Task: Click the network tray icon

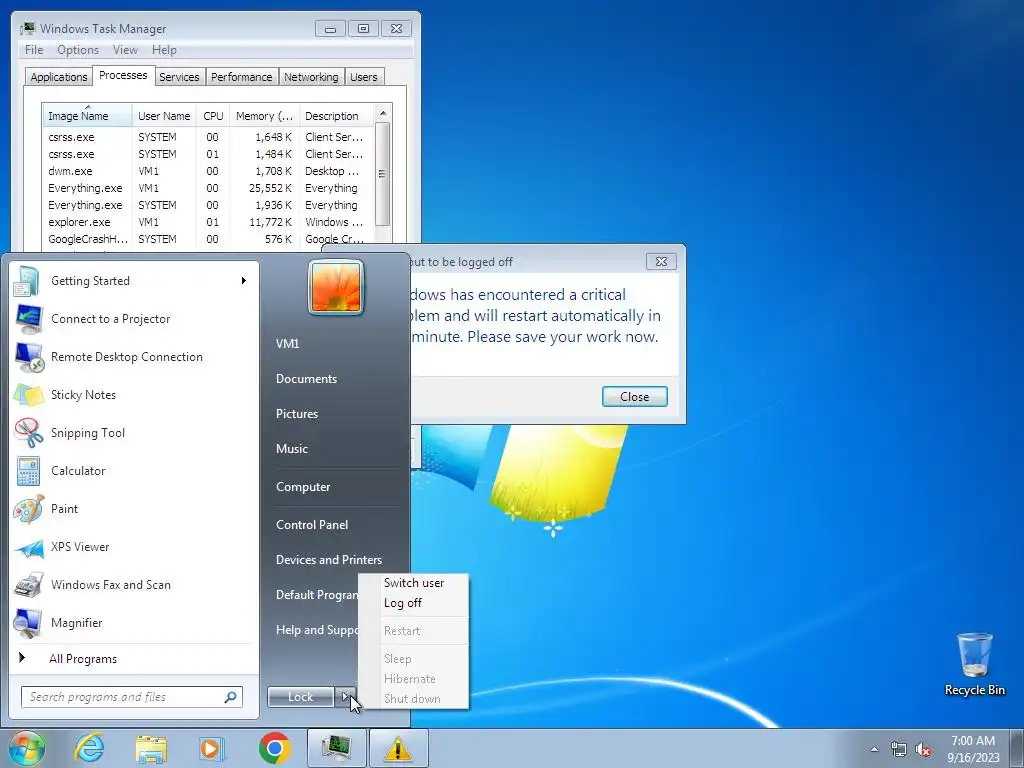Action: point(899,750)
